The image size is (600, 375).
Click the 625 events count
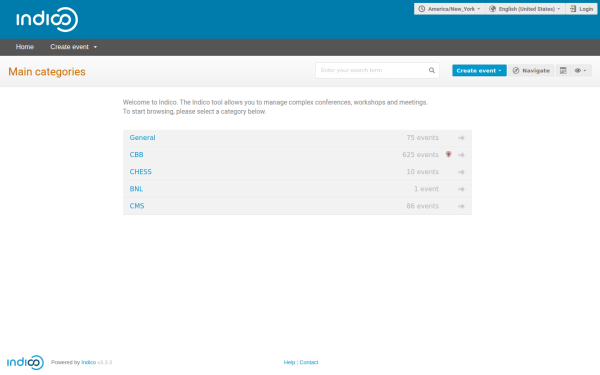pos(420,155)
